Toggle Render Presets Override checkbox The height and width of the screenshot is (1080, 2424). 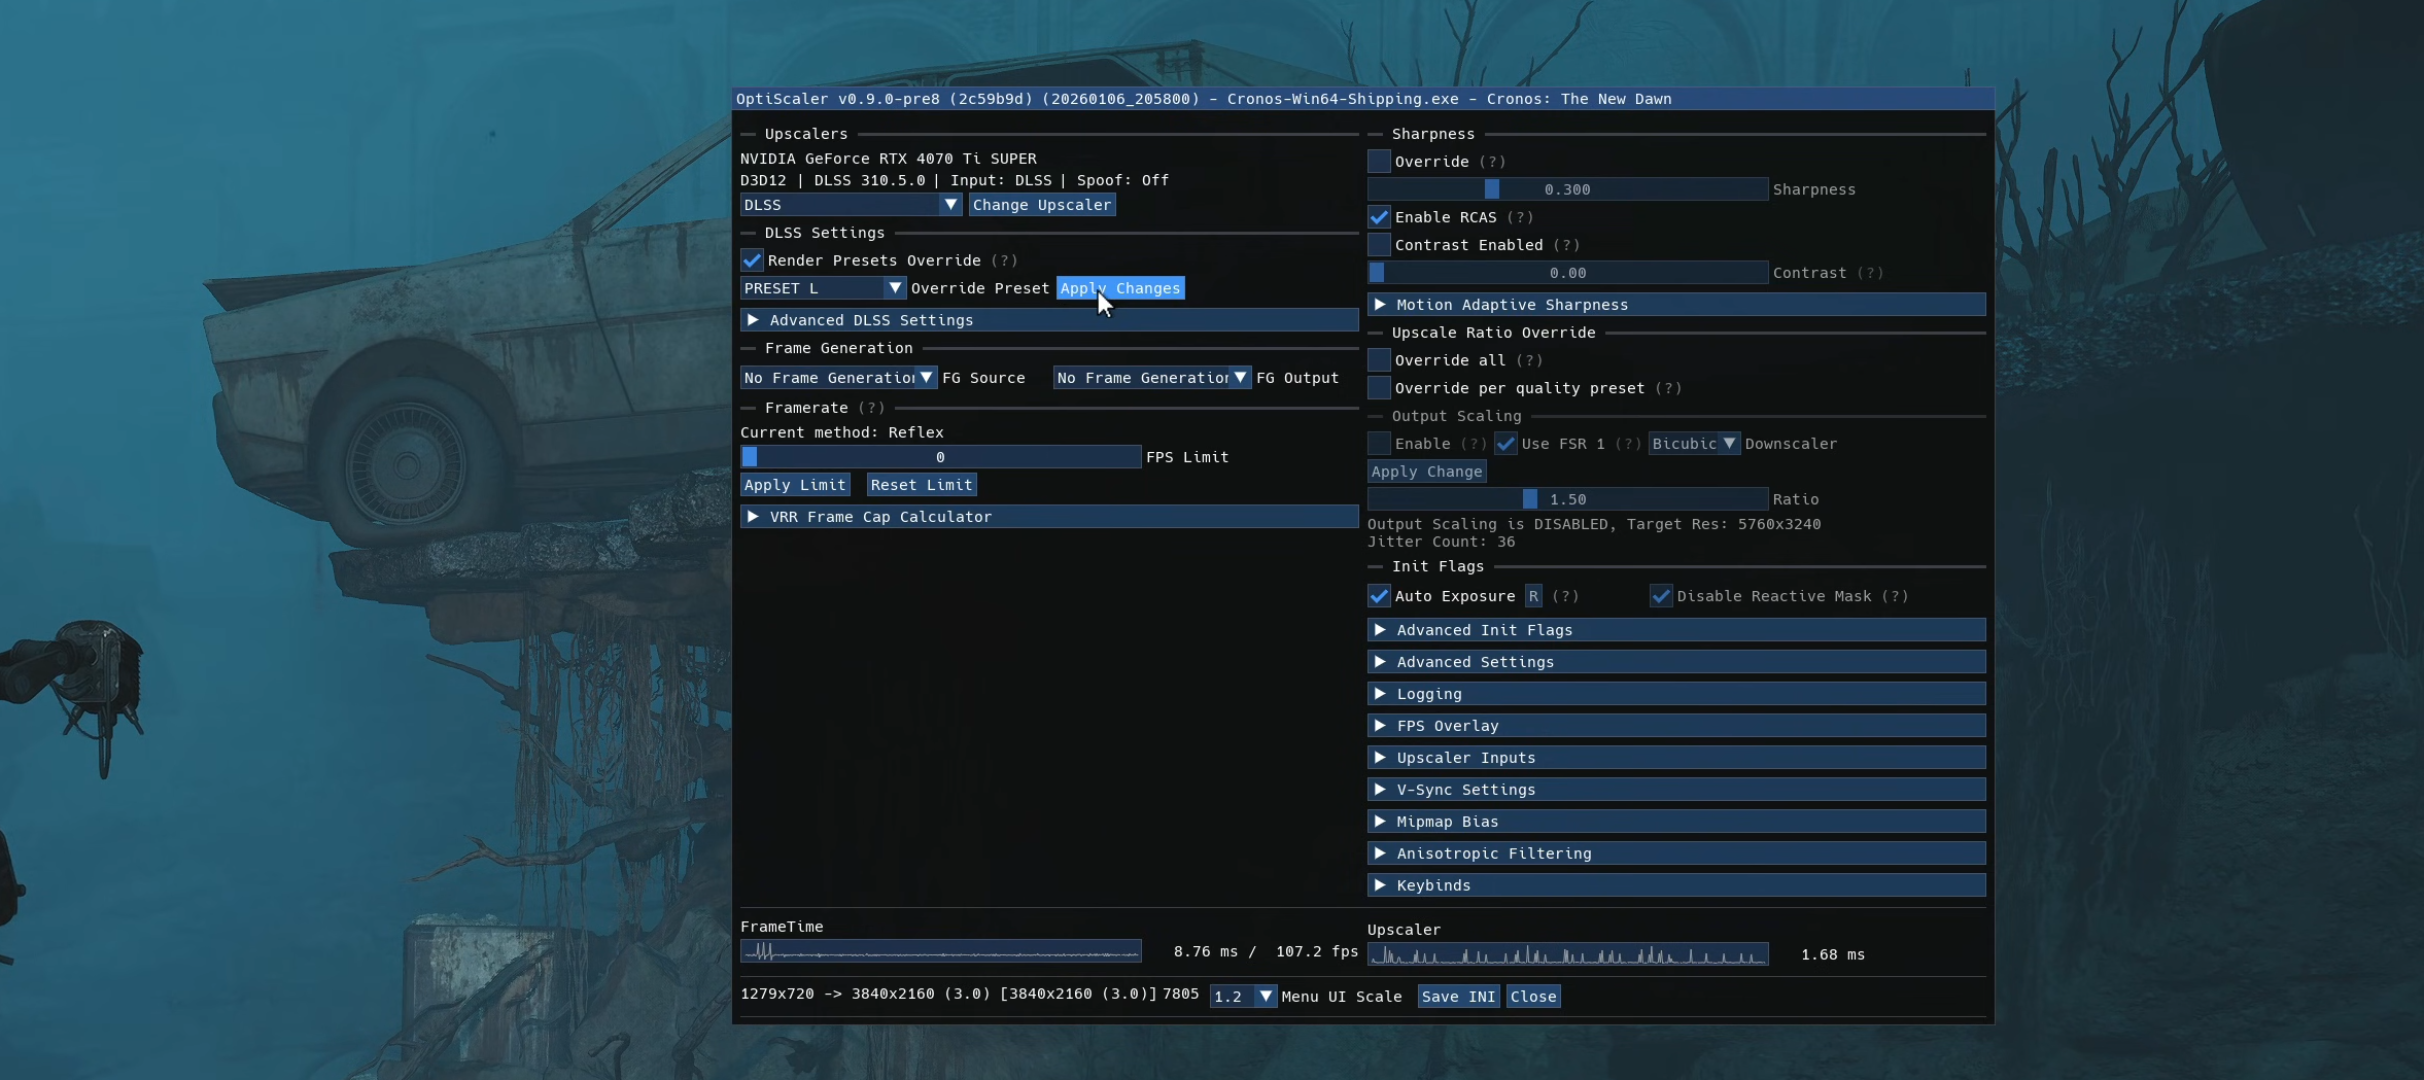752,260
